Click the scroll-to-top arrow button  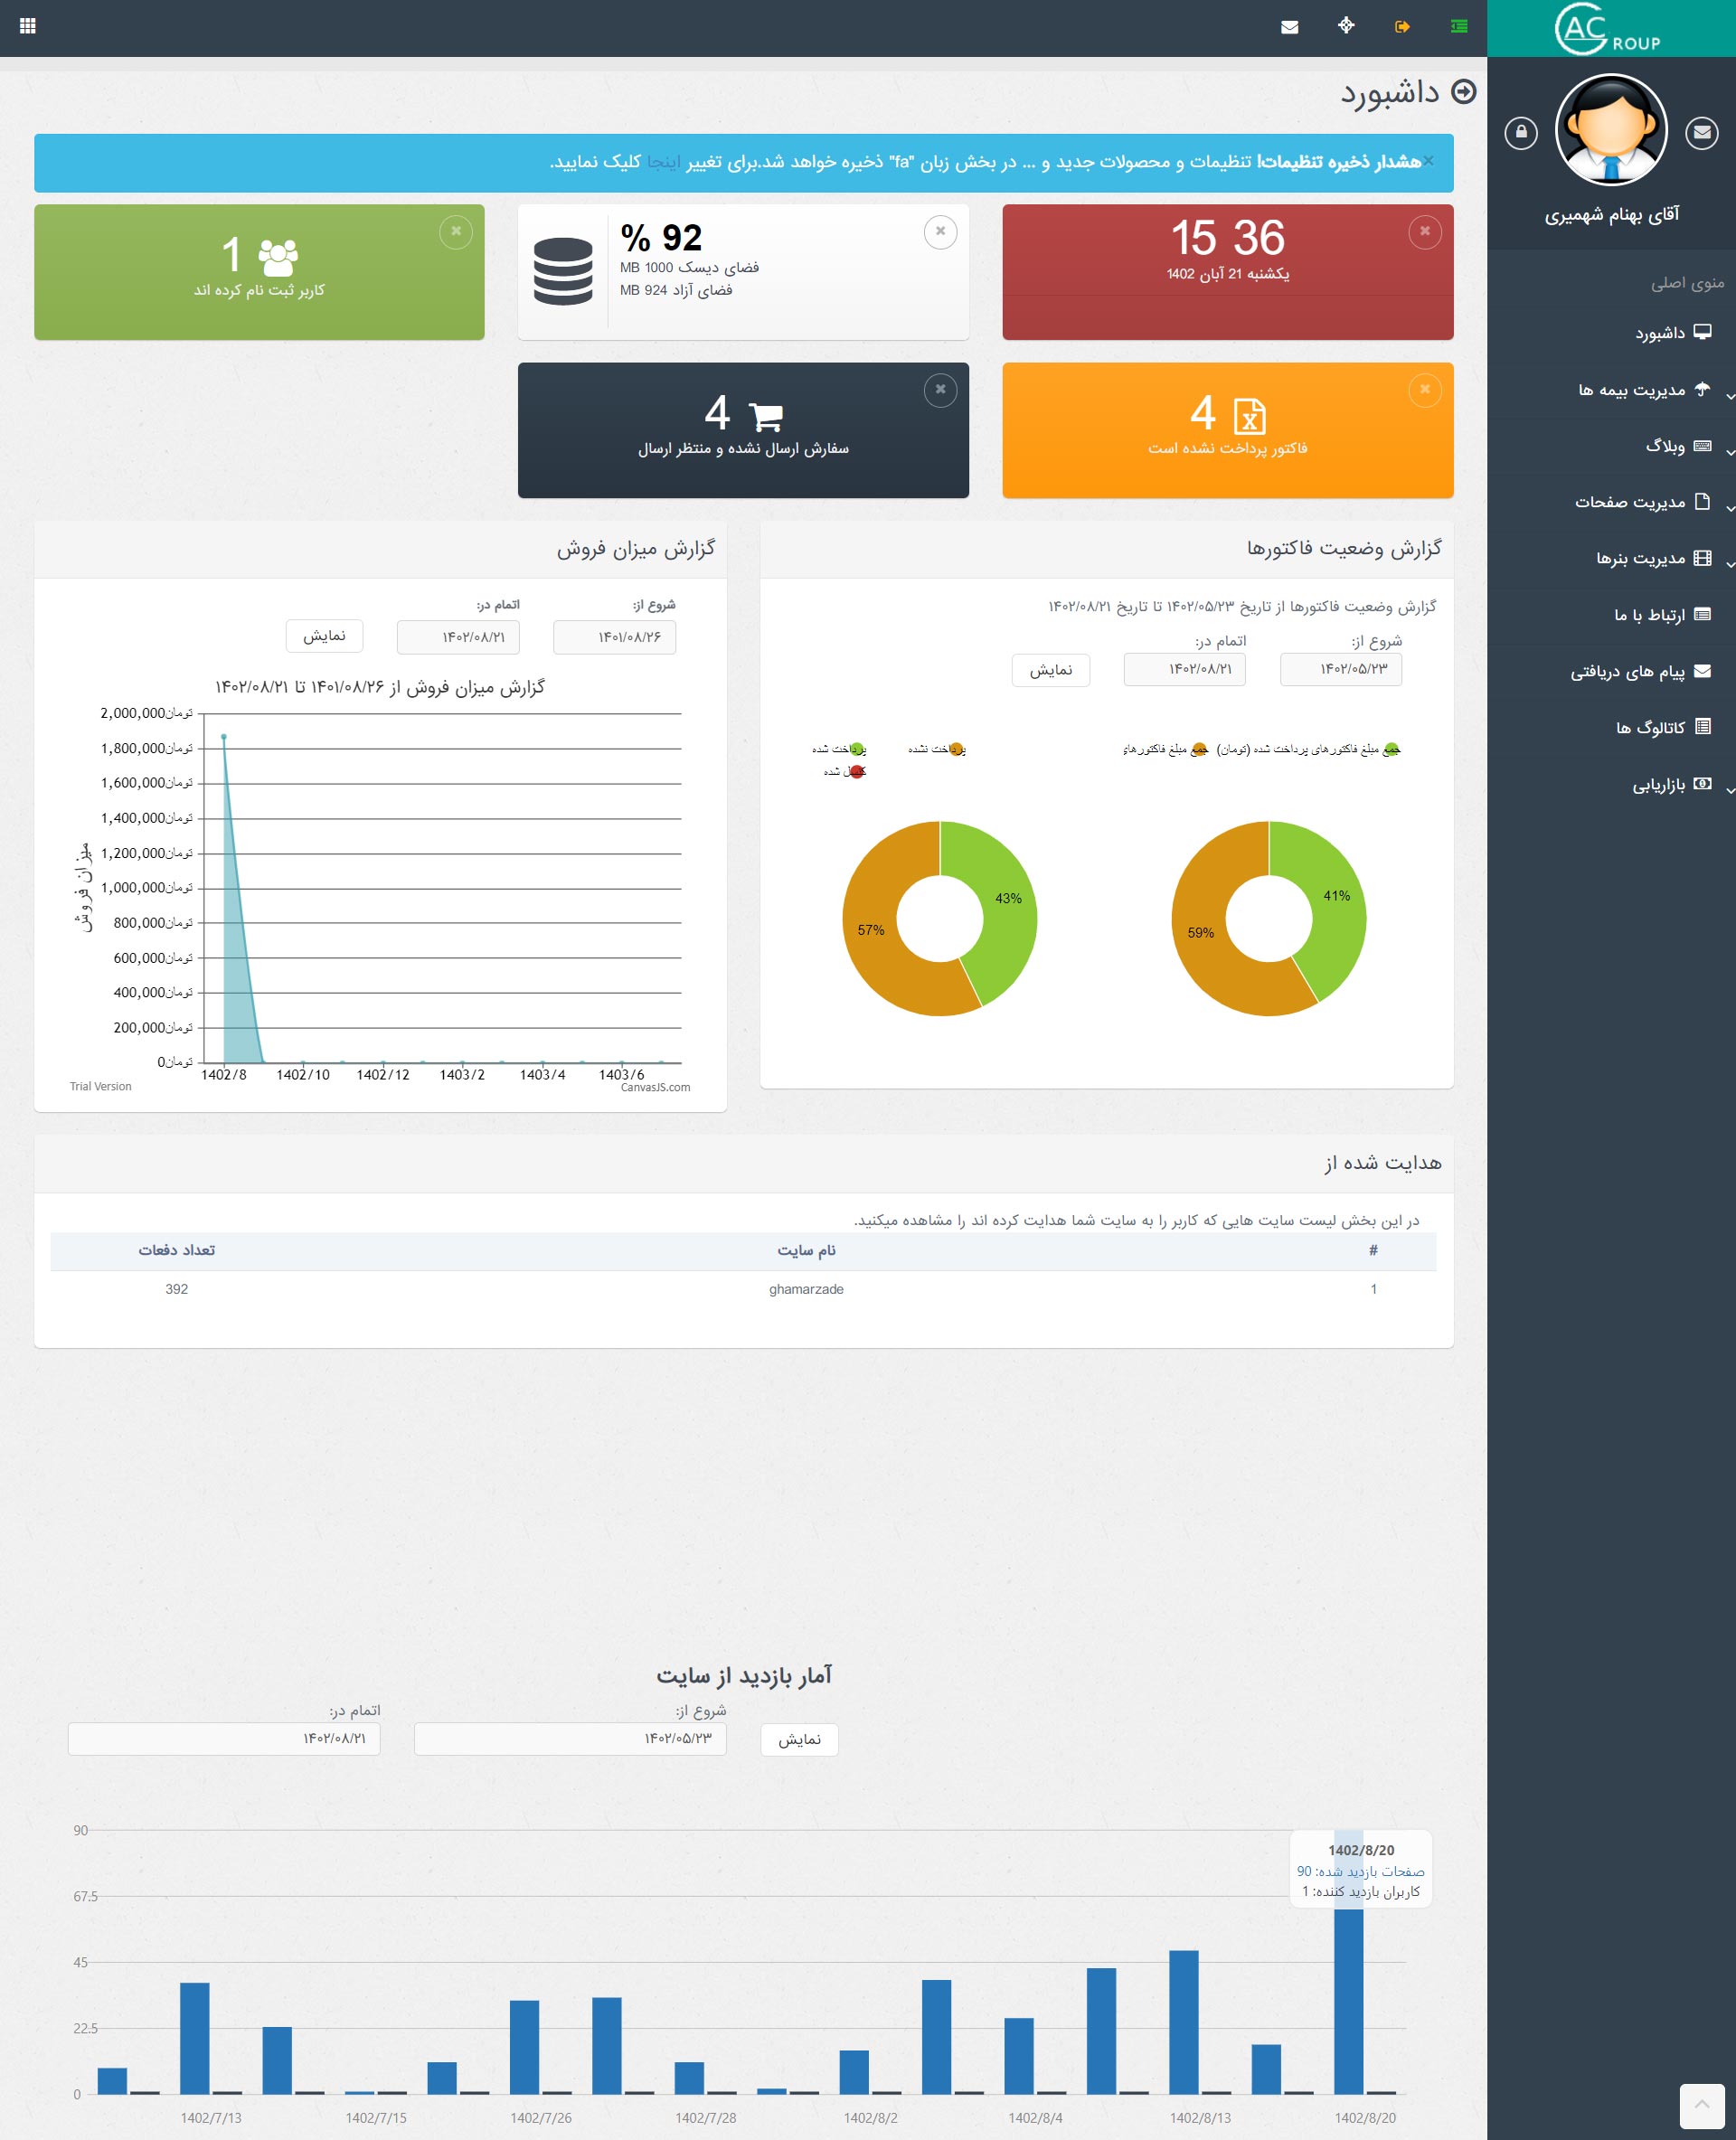tap(1702, 2106)
